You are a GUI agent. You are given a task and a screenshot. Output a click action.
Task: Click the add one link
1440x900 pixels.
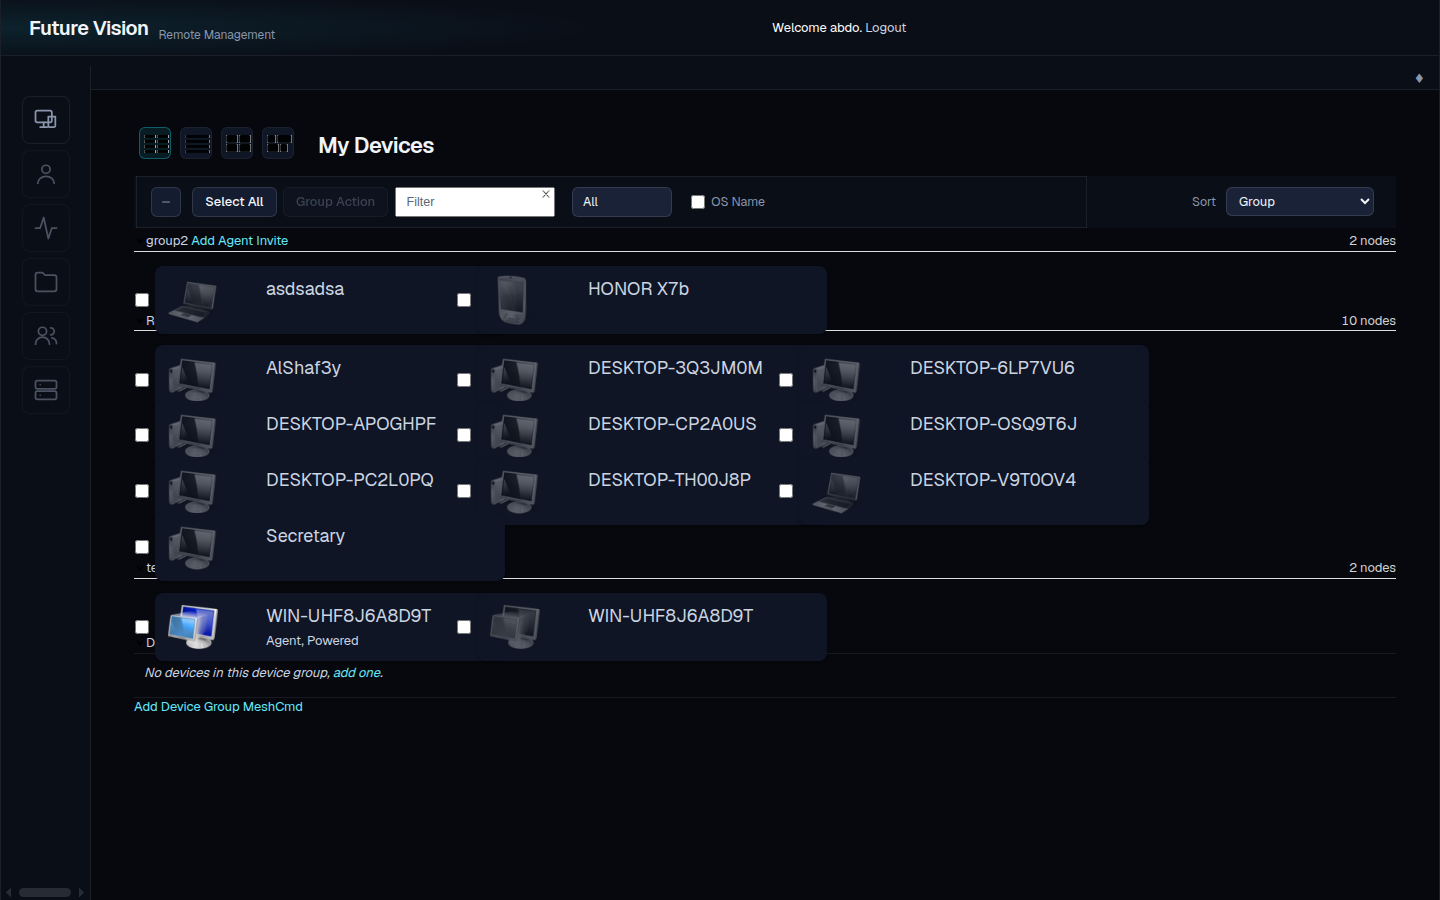point(357,673)
